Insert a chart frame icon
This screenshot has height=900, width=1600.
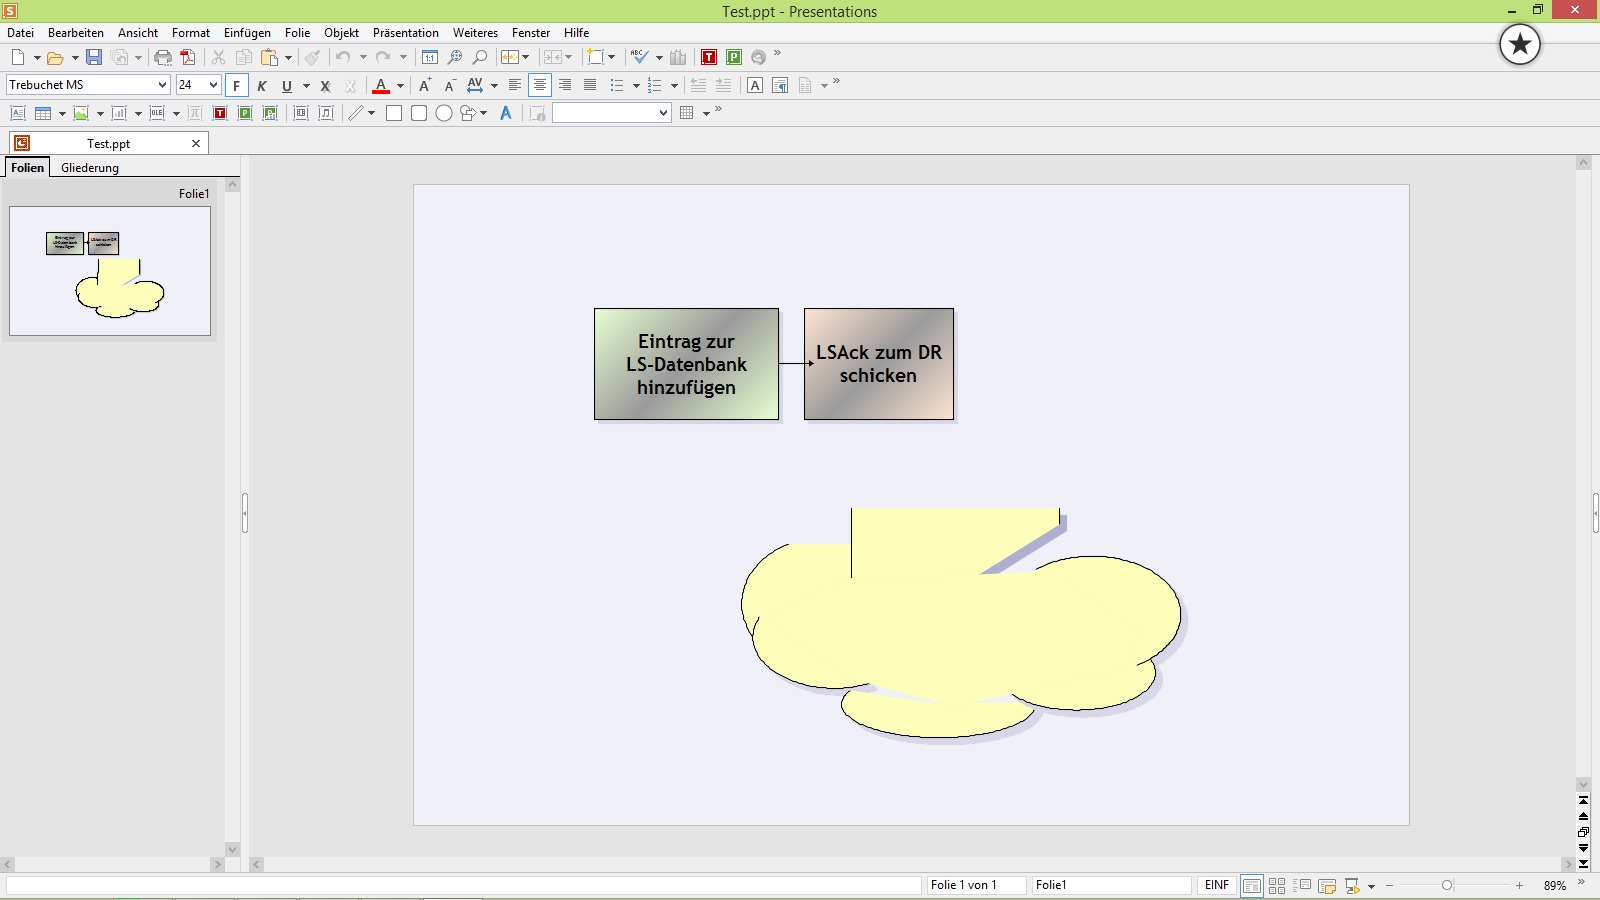119,113
